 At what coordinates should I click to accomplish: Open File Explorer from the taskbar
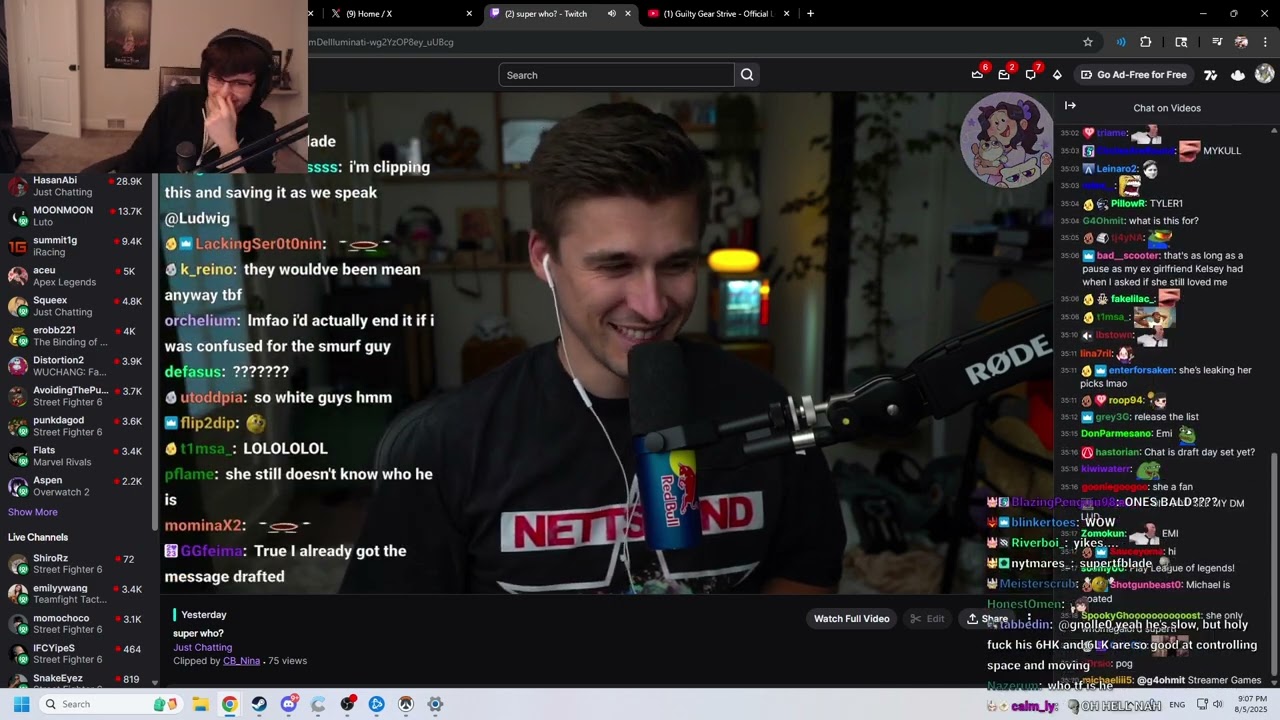click(x=200, y=704)
